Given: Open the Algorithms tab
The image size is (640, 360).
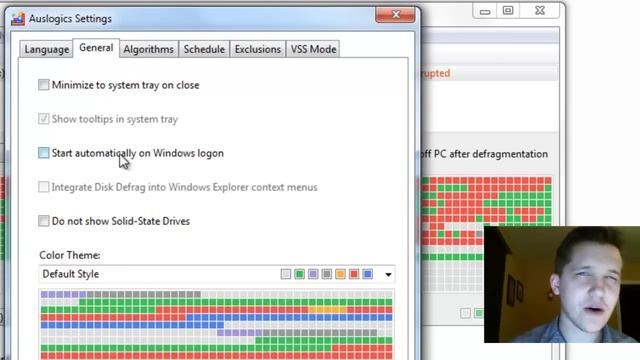Looking at the screenshot, I should pos(149,49).
